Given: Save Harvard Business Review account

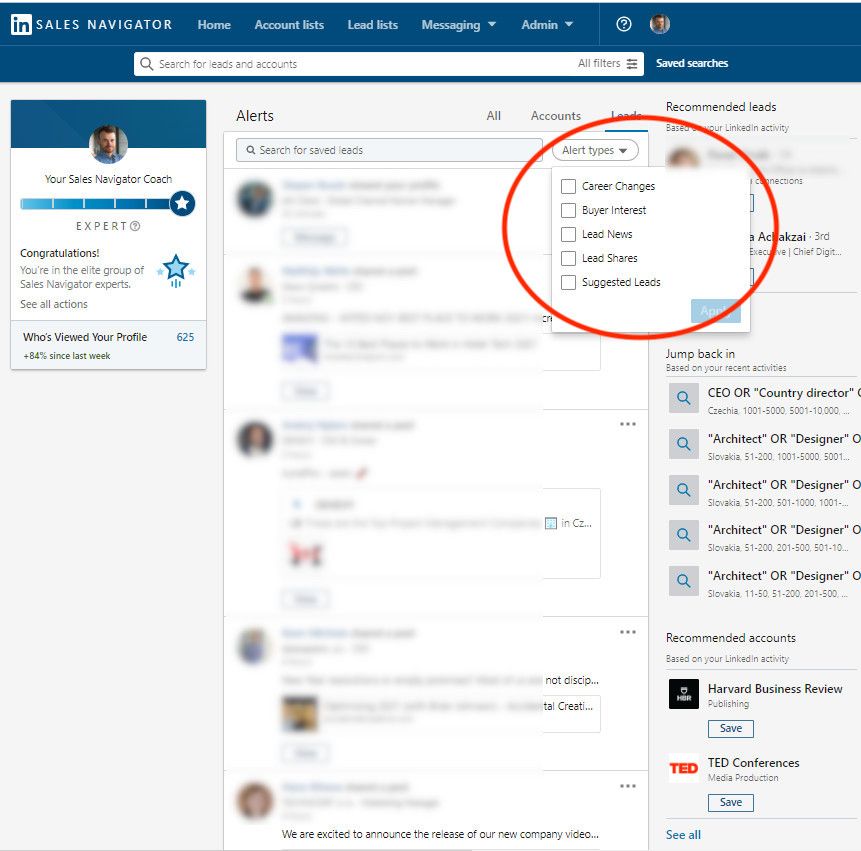Looking at the screenshot, I should [731, 729].
